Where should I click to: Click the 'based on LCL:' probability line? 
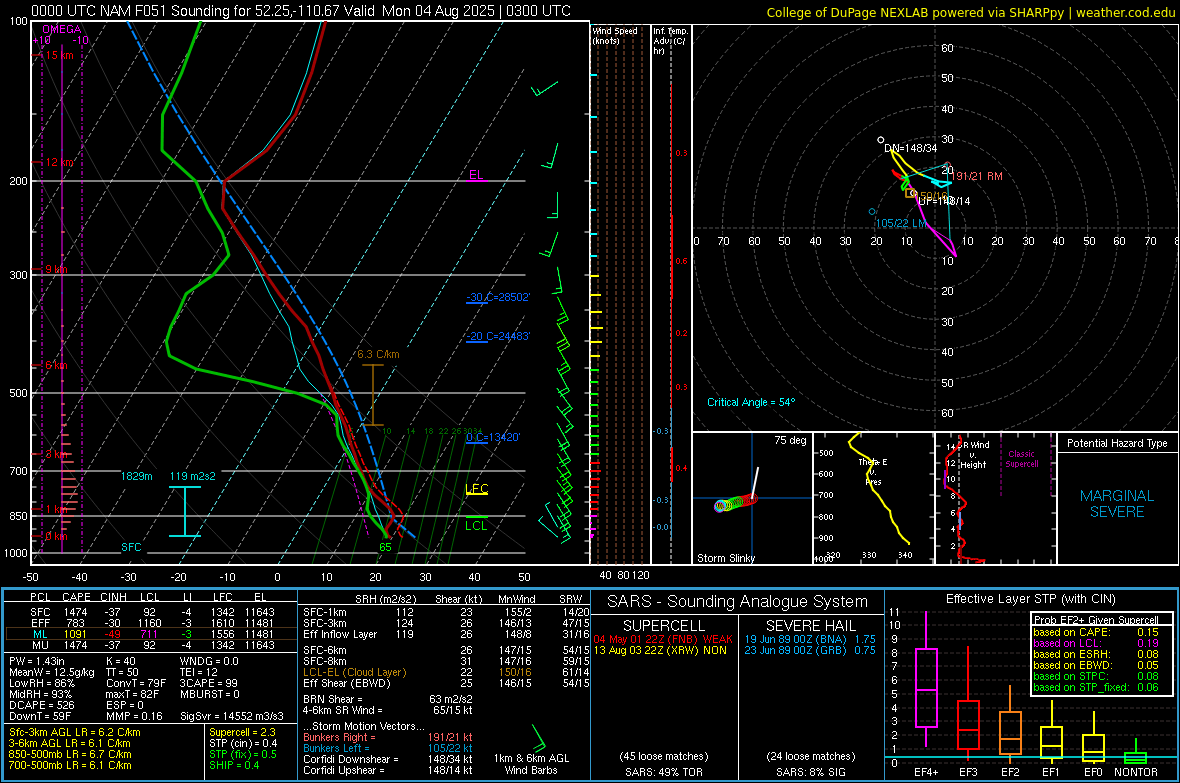[x=1096, y=644]
